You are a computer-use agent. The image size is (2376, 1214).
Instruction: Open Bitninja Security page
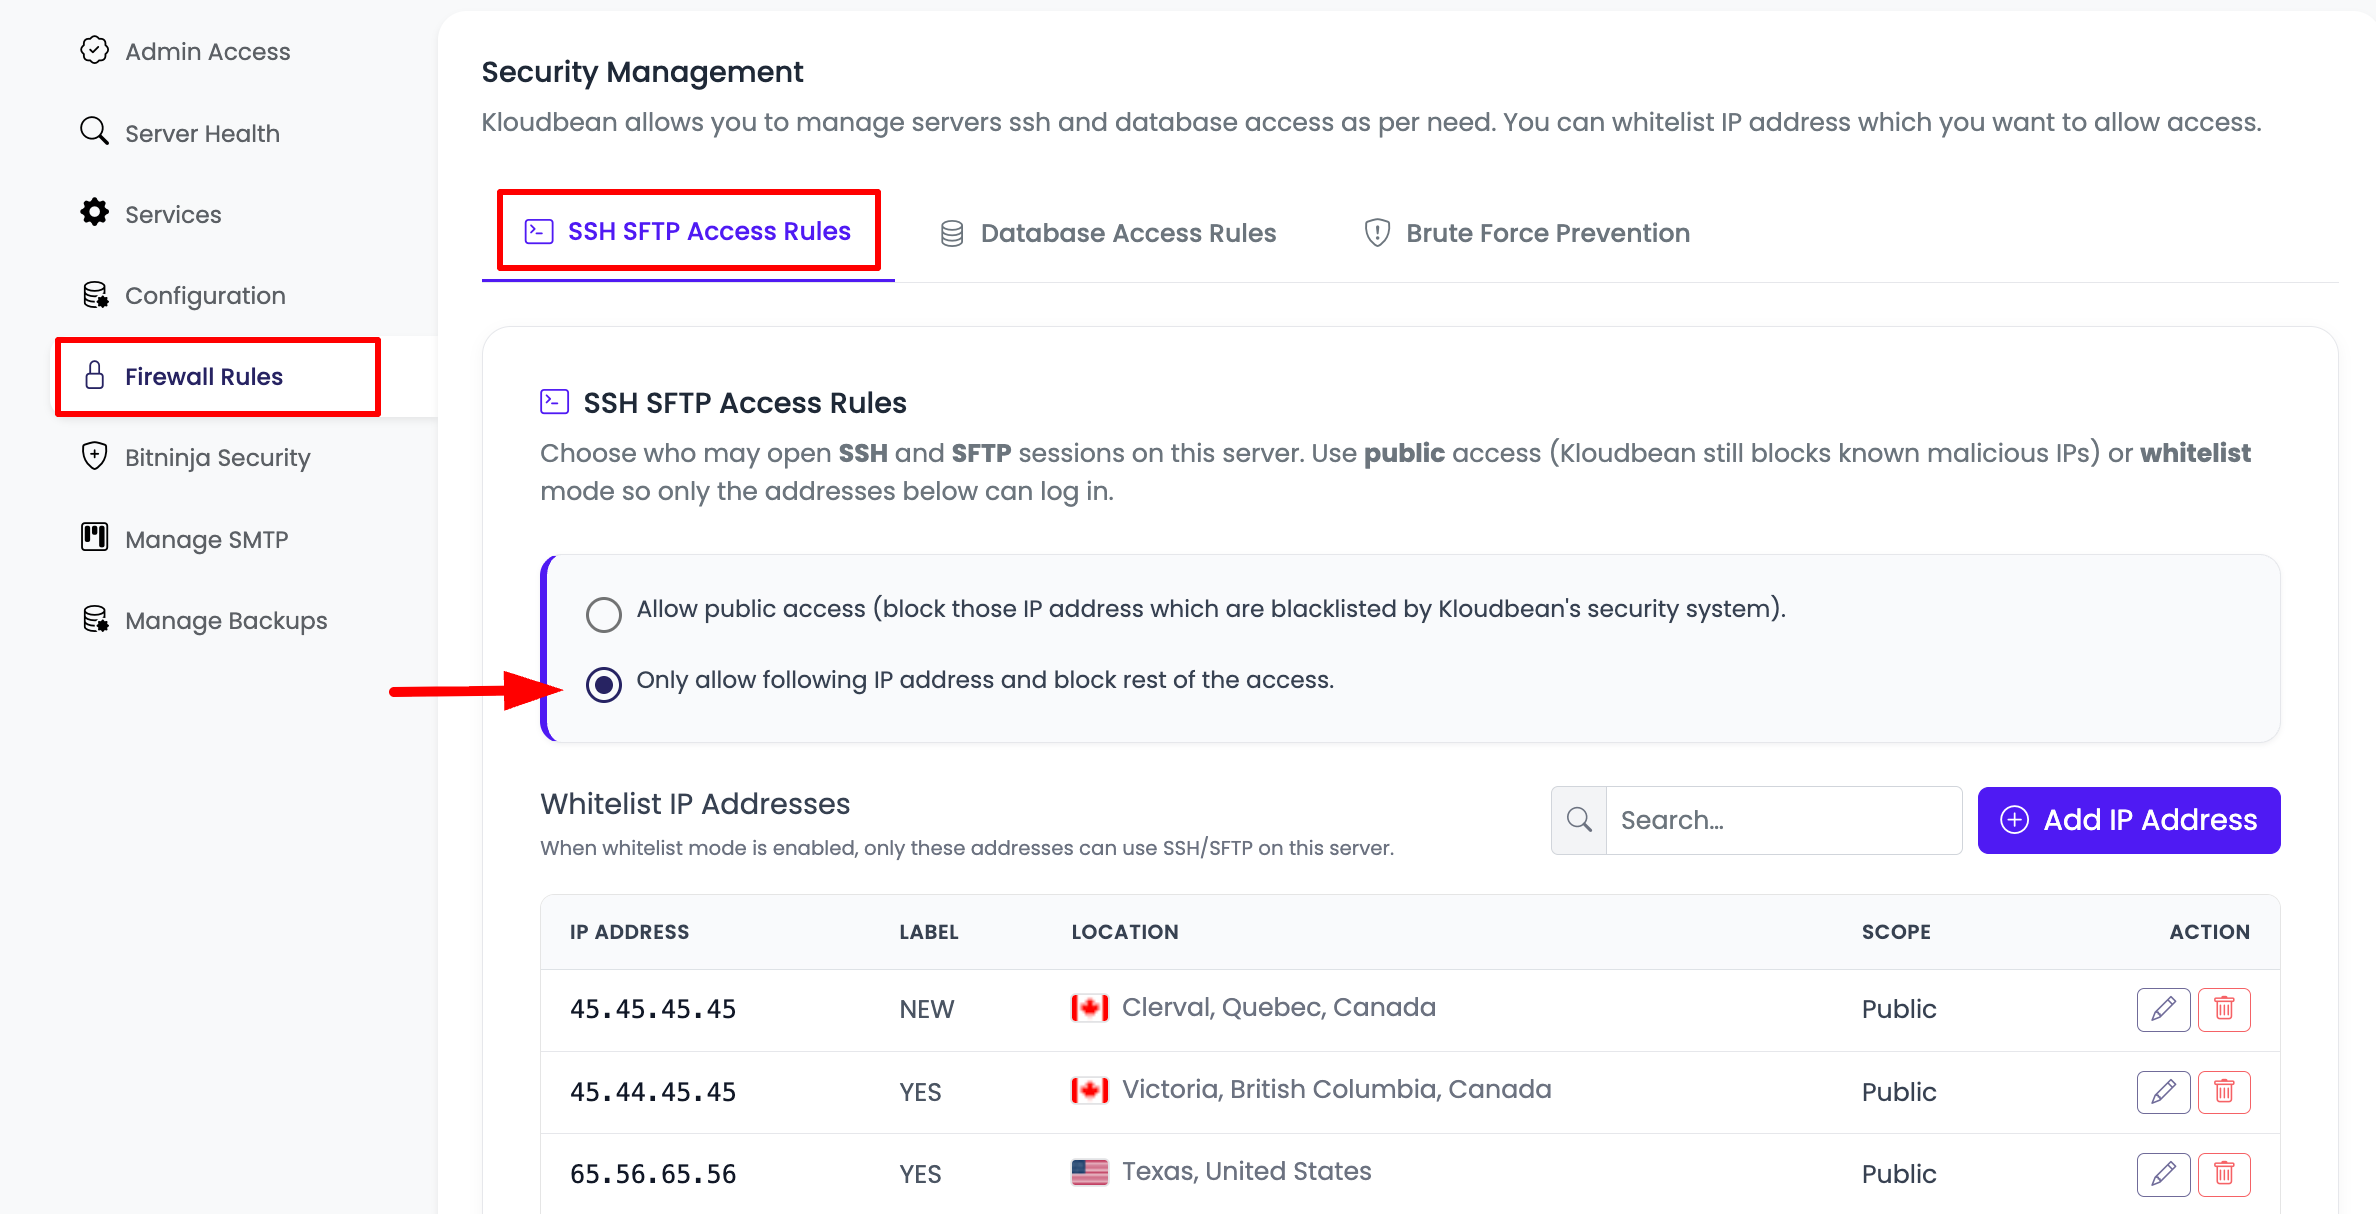(x=217, y=458)
